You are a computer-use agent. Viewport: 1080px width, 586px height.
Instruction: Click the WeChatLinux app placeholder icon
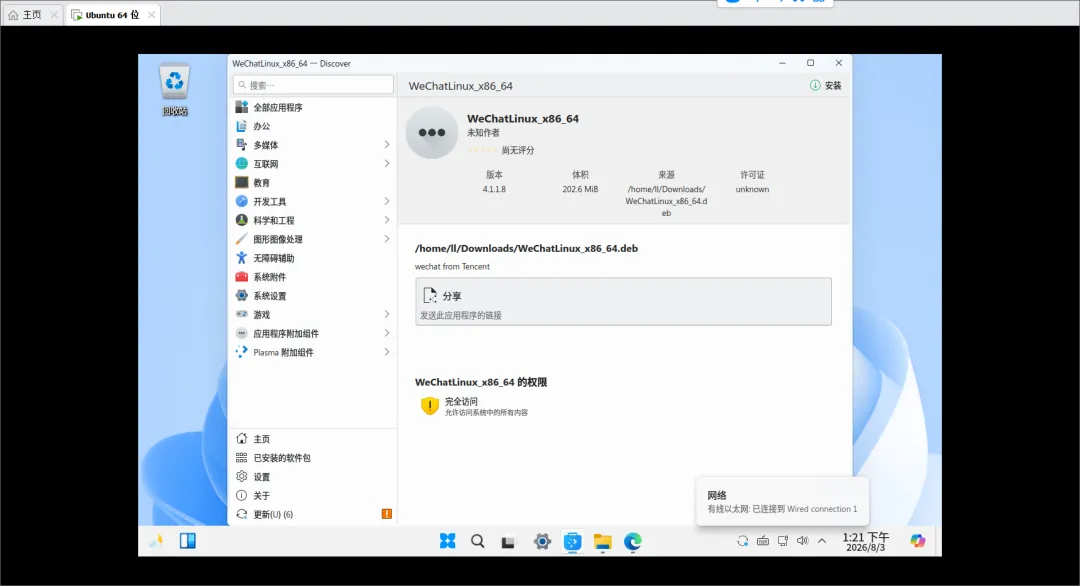[x=432, y=132]
